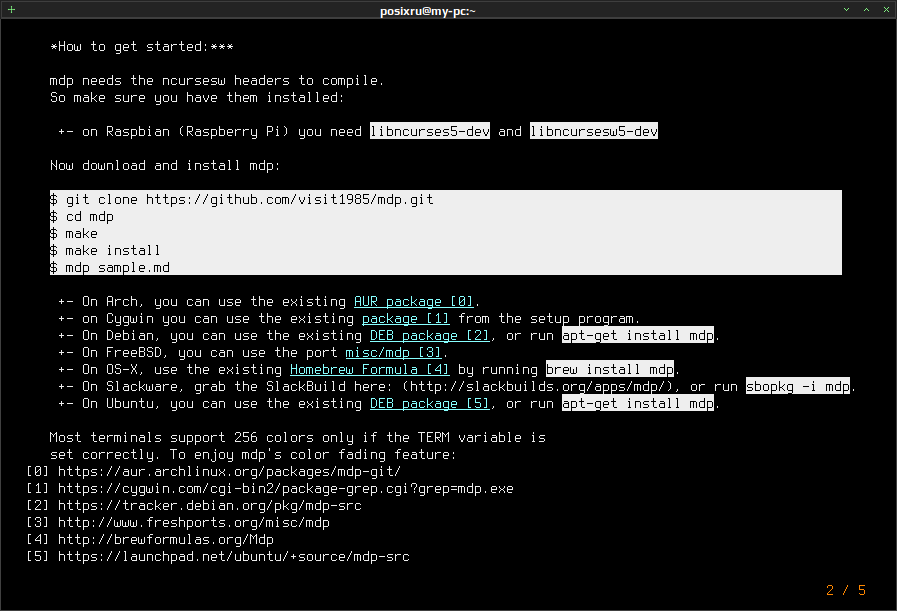
Task: Click the brewformulas.org footnote URL [4]
Action: pos(165,540)
